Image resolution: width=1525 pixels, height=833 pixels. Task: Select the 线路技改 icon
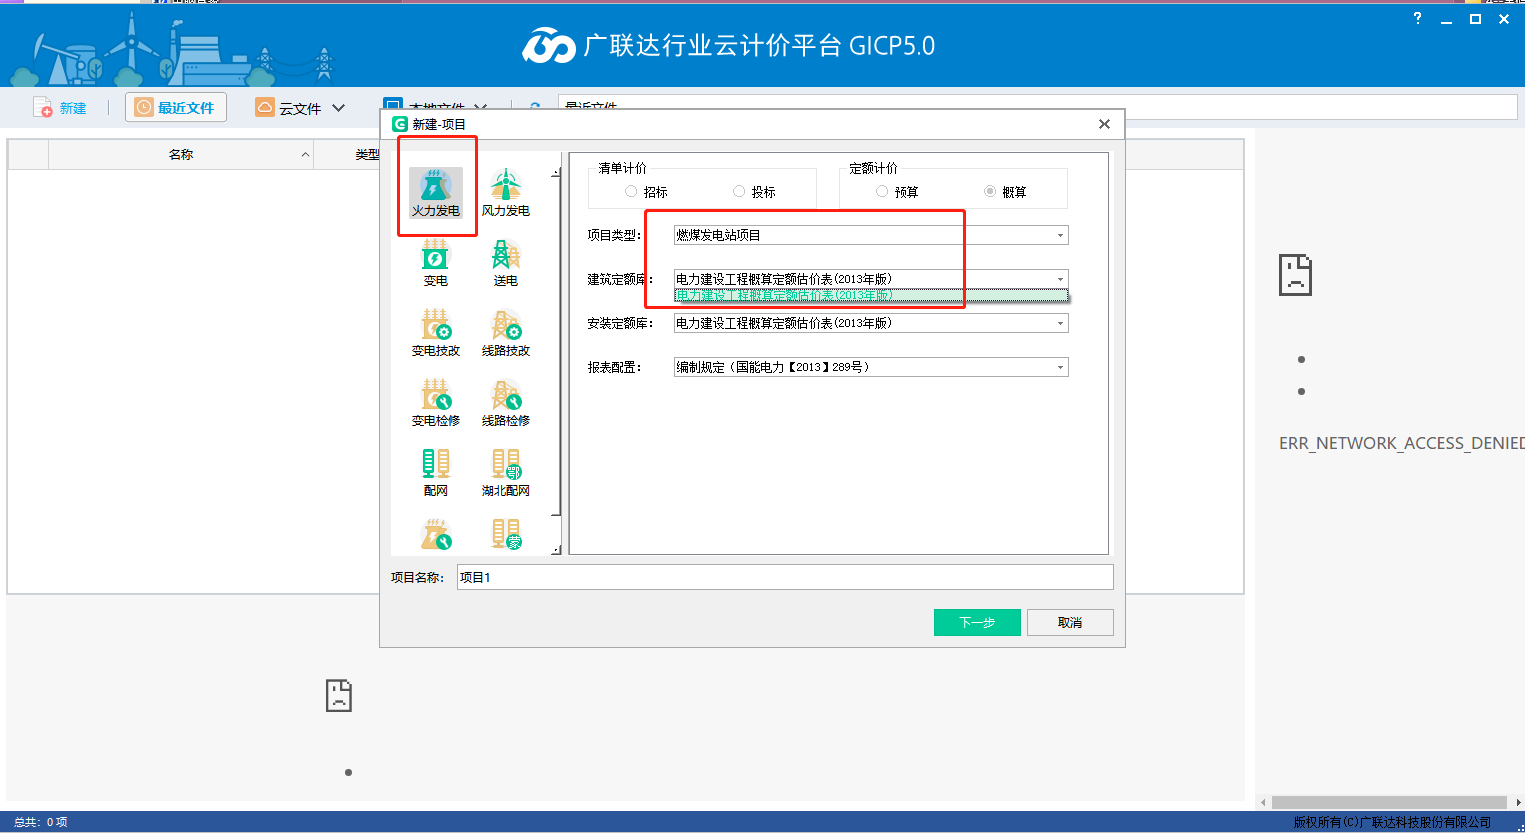coord(505,333)
